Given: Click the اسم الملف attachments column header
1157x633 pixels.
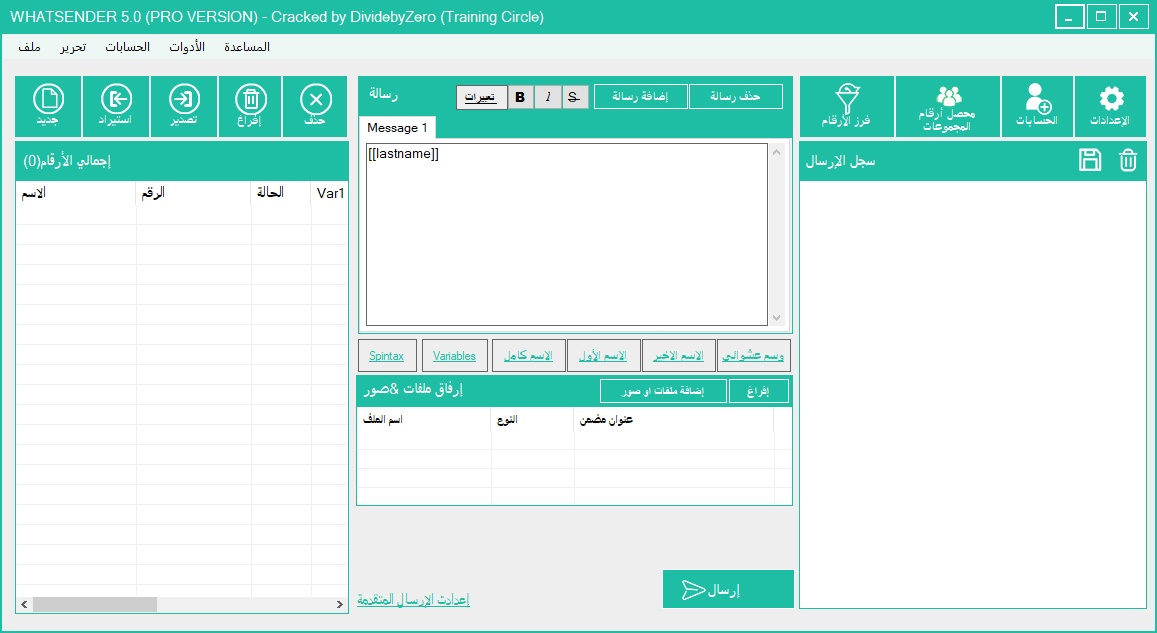Looking at the screenshot, I should [424, 420].
